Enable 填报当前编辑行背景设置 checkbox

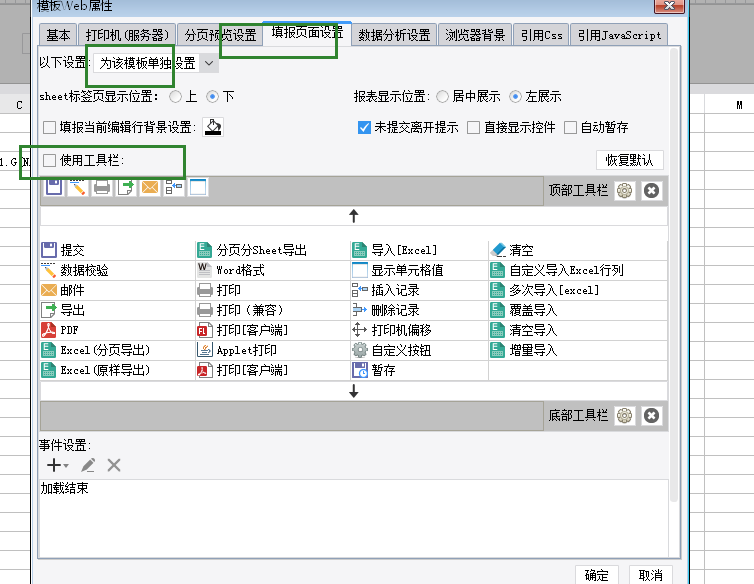[50, 127]
